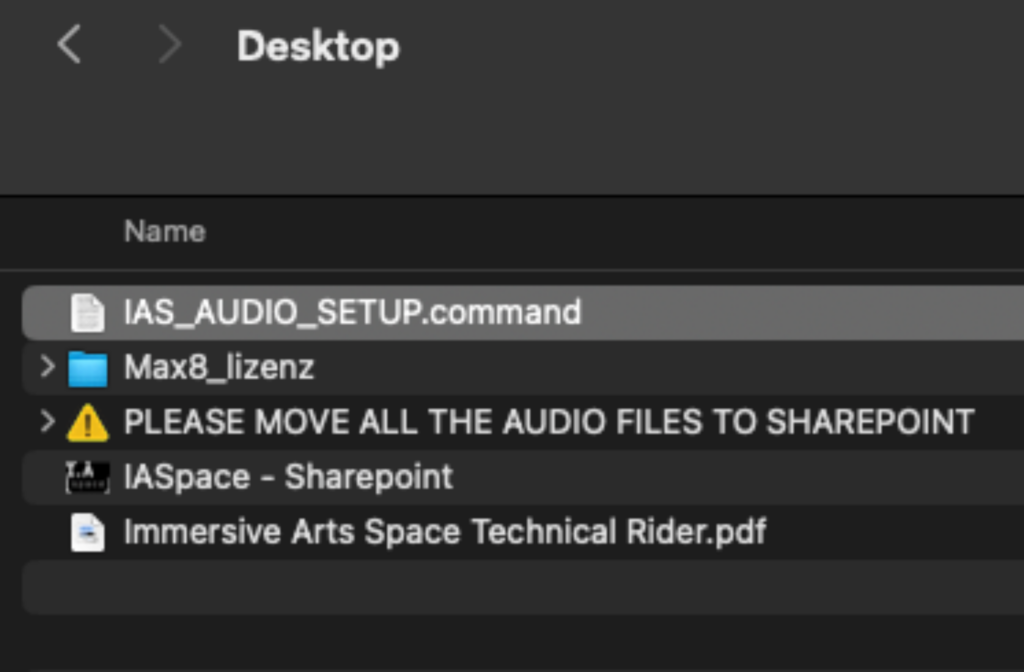Click the forward navigation arrow

point(170,45)
